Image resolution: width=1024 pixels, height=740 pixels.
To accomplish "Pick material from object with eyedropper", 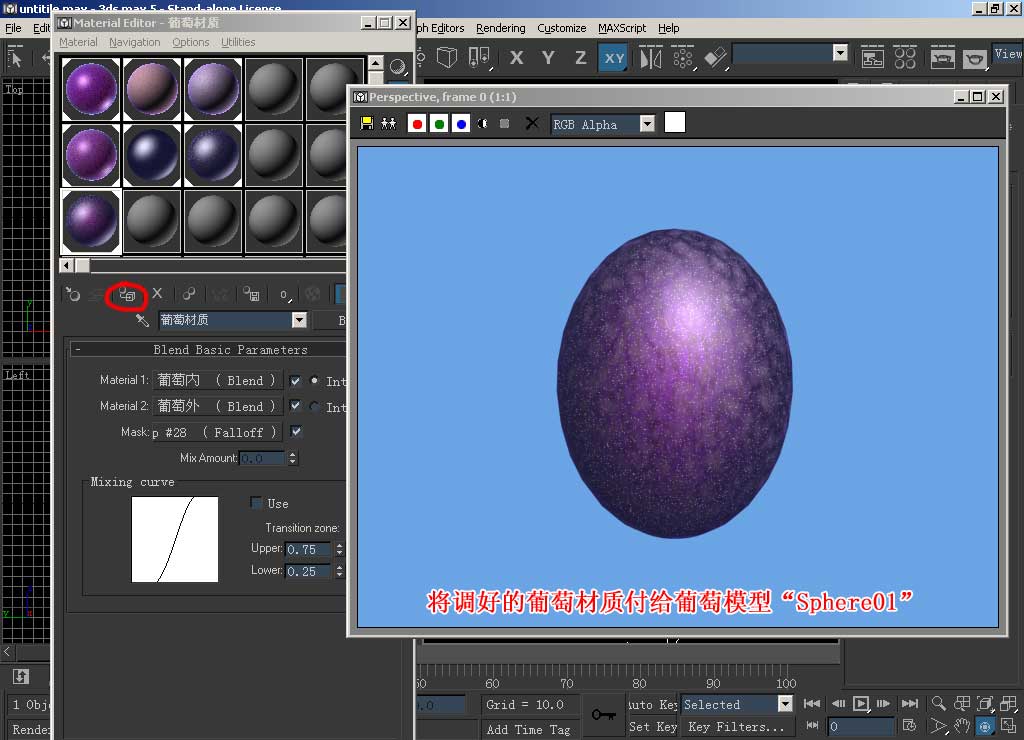I will pyautogui.click(x=143, y=321).
